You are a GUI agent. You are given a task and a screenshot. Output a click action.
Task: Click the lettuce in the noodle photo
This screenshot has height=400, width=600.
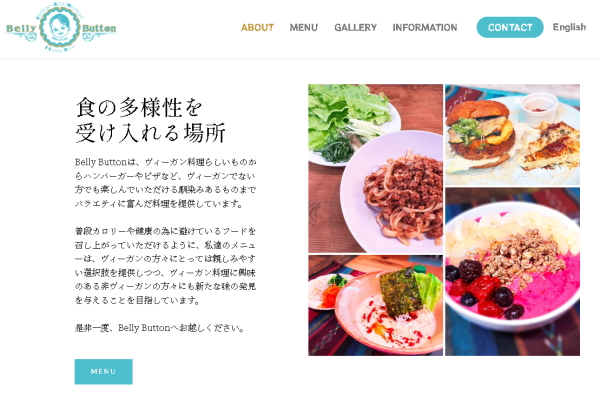(x=346, y=107)
